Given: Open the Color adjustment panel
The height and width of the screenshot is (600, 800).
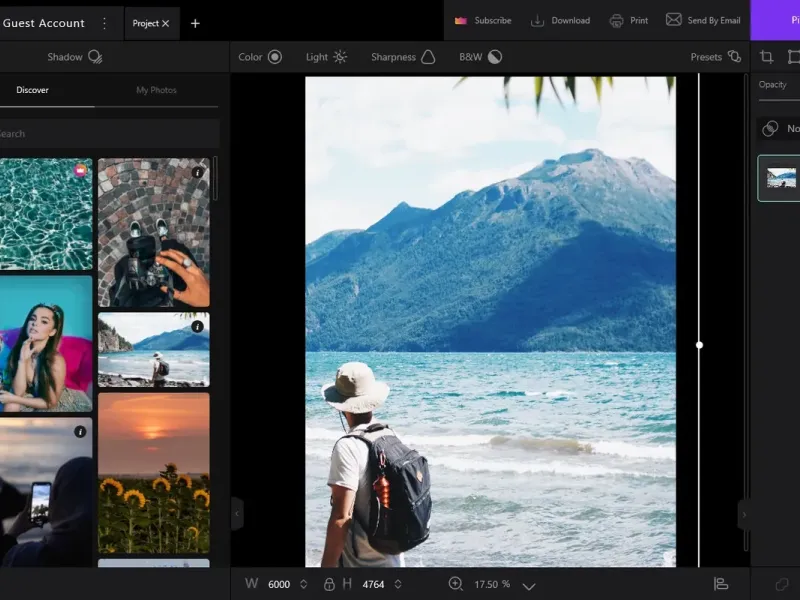Looking at the screenshot, I should point(260,57).
